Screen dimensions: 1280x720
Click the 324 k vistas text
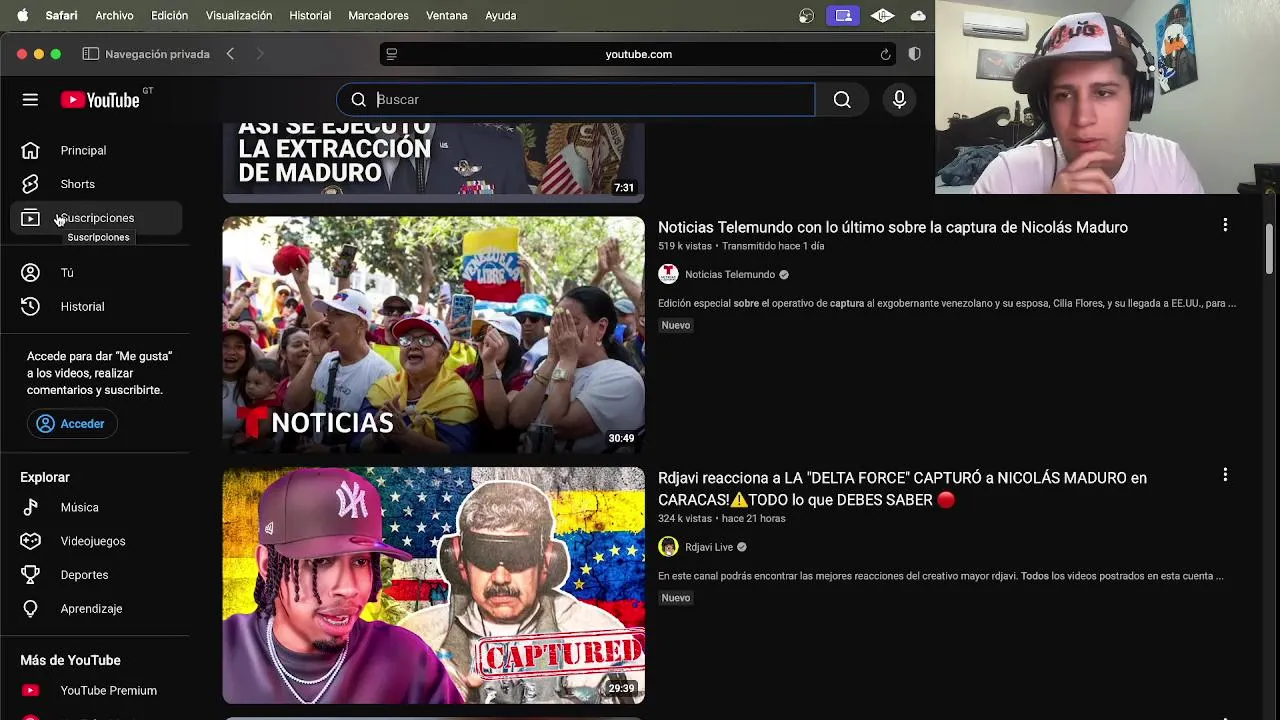(685, 518)
